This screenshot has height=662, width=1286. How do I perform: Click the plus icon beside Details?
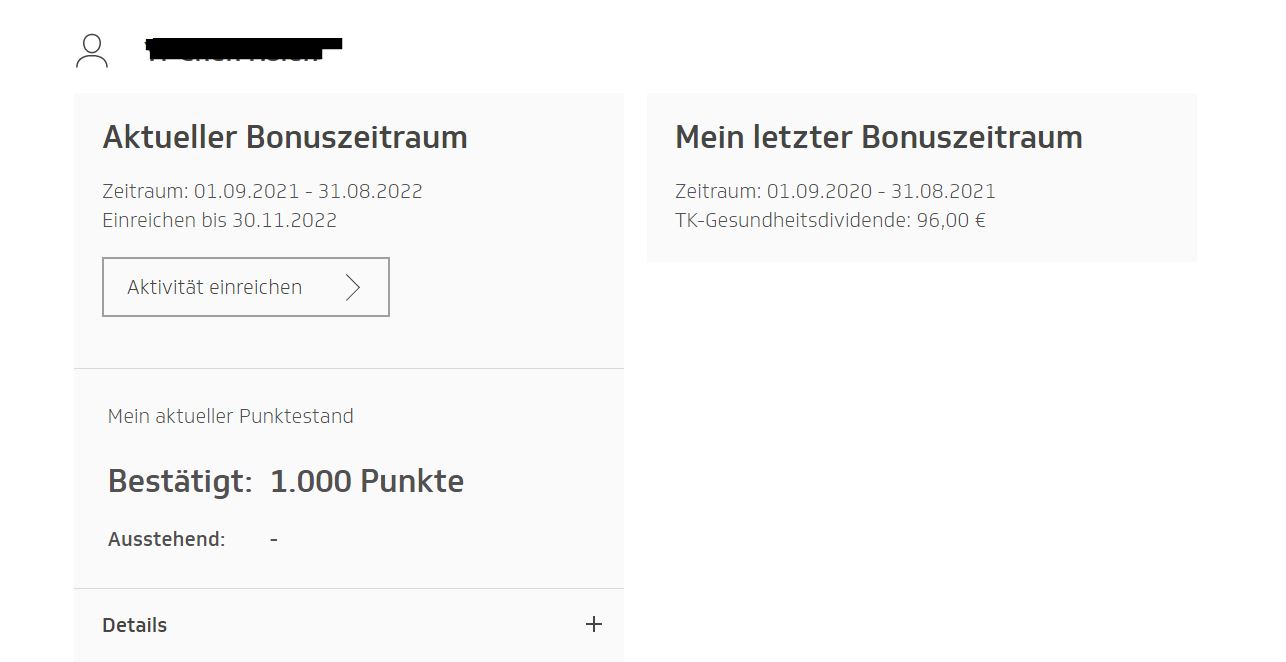(594, 624)
